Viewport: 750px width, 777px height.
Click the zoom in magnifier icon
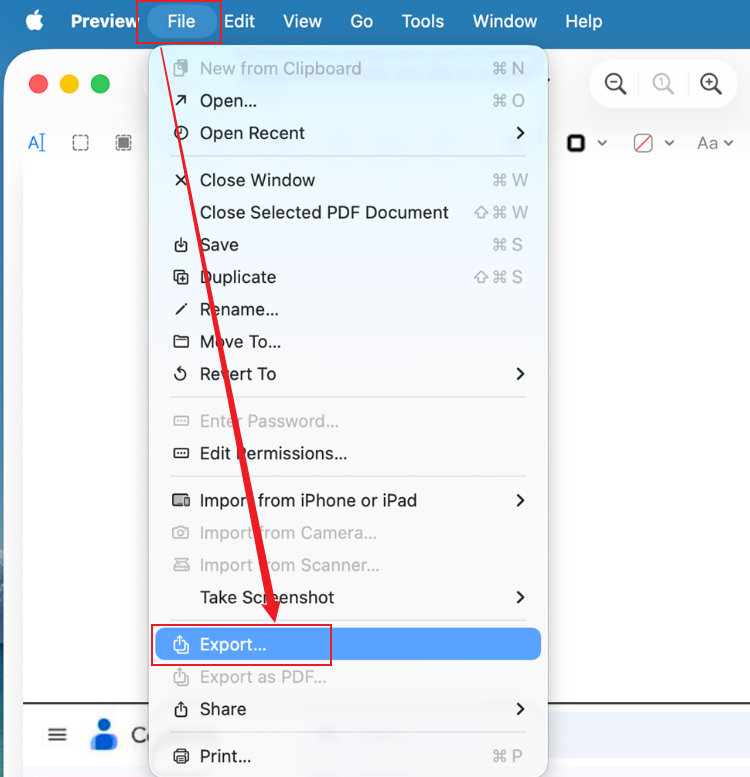point(710,84)
